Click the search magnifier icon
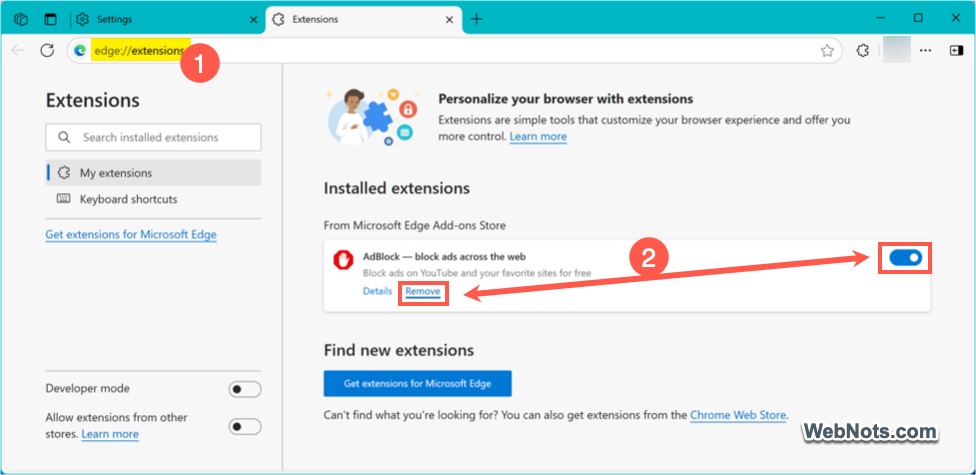Screen dimensions: 976x475 (64, 137)
